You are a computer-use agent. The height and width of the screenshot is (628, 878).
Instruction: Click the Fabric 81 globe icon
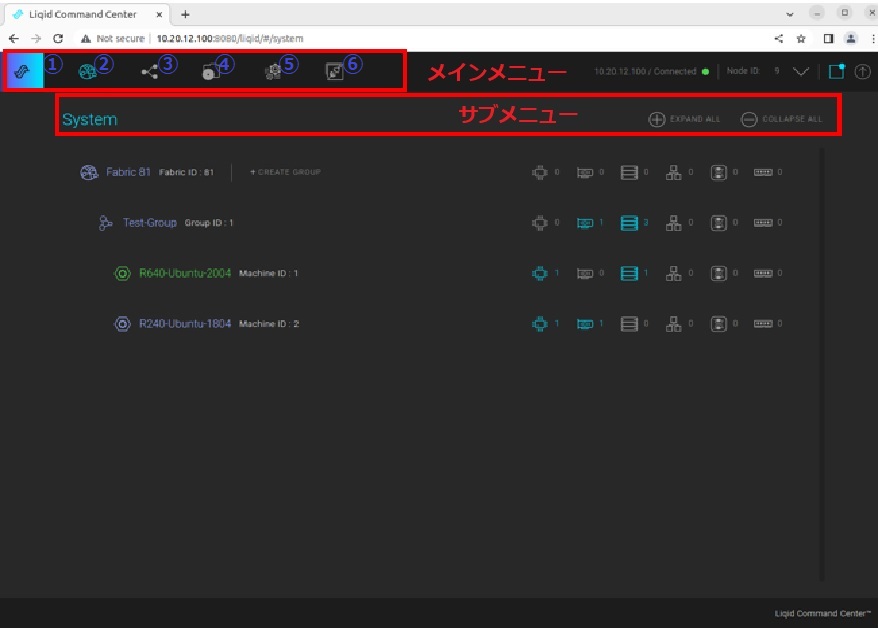coord(89,172)
